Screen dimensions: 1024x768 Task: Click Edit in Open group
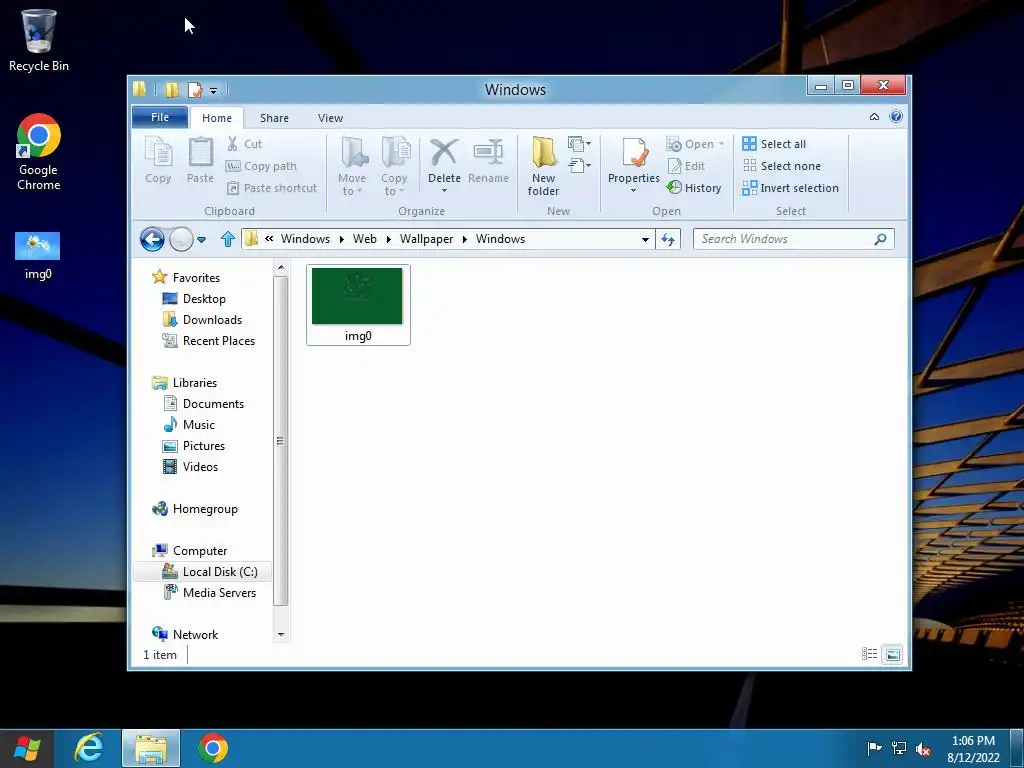[686, 166]
